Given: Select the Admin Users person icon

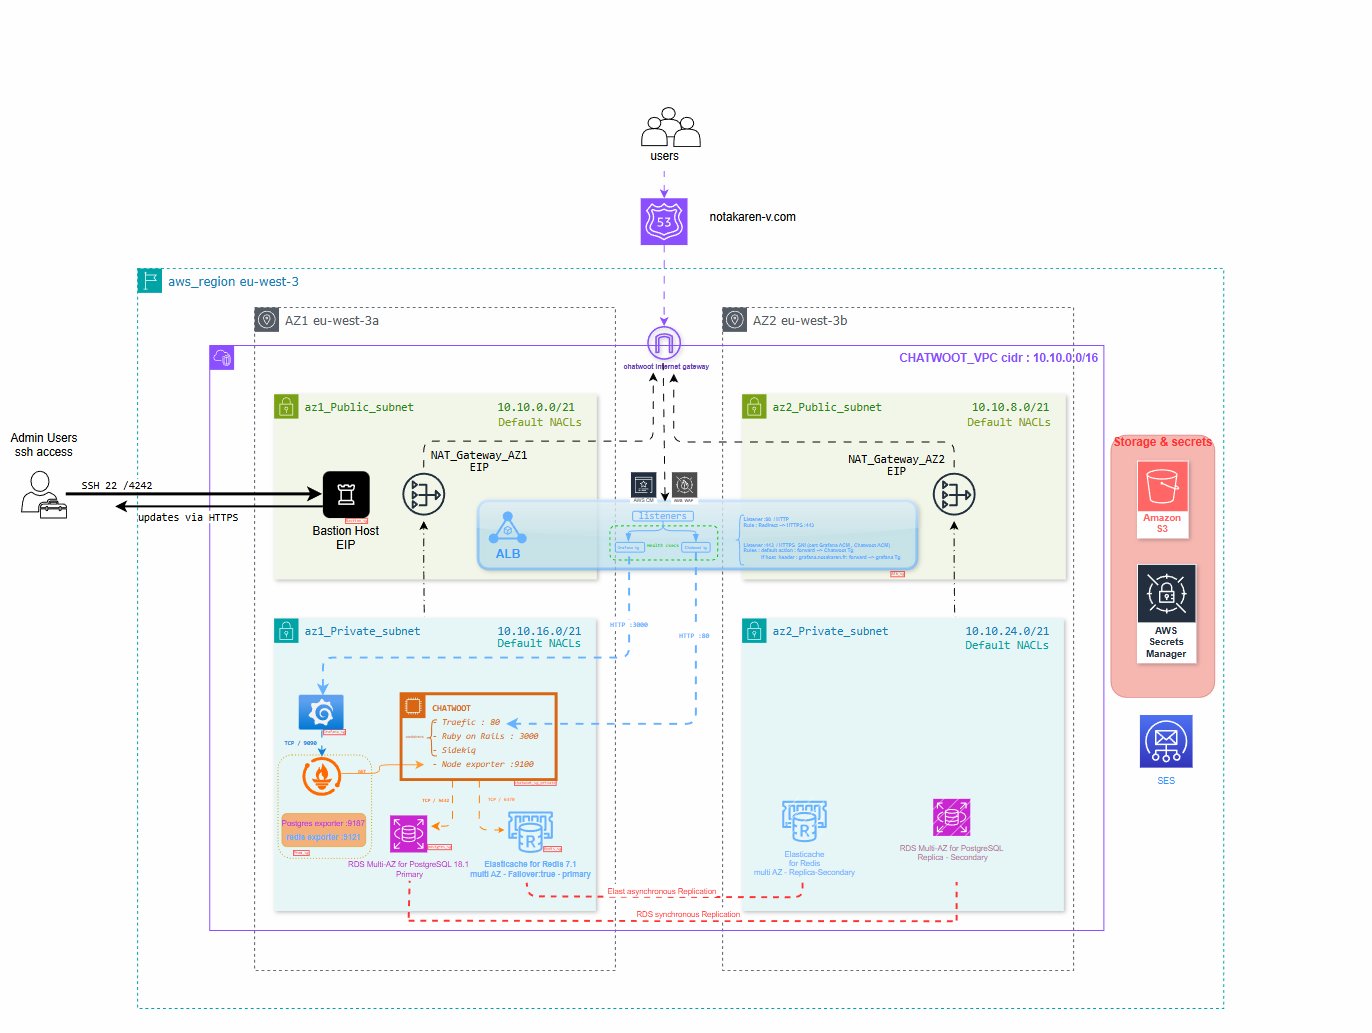Looking at the screenshot, I should click(x=43, y=494).
